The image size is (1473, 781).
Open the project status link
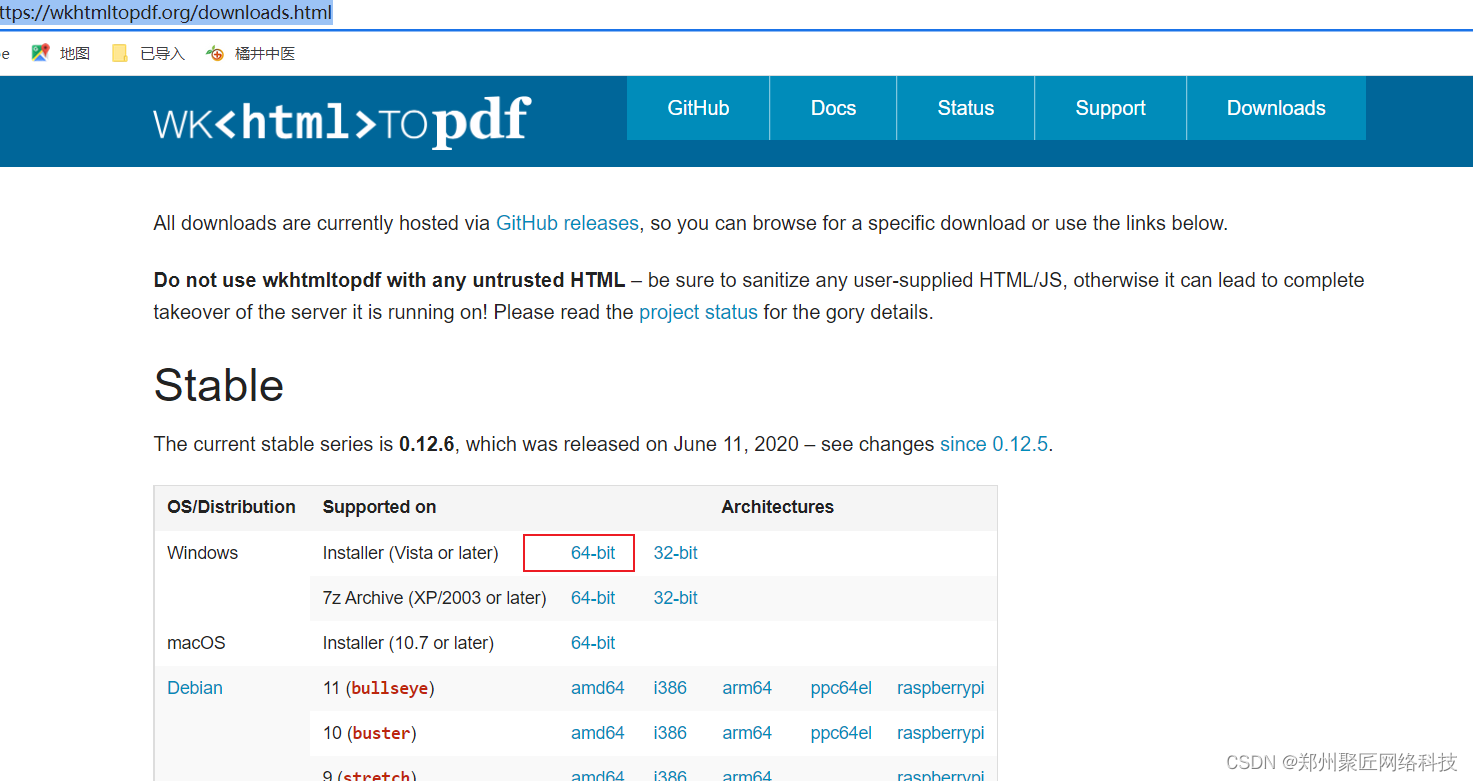[x=698, y=311]
